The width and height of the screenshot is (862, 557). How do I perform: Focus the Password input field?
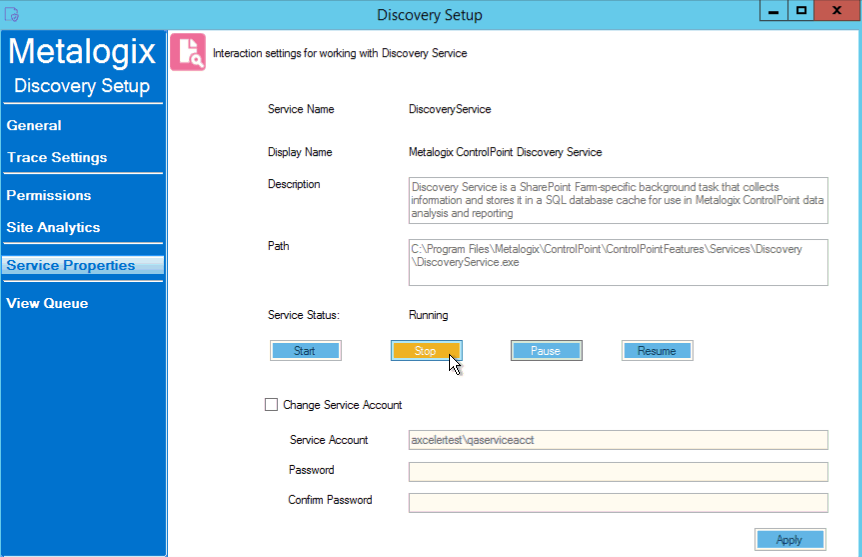pos(618,471)
